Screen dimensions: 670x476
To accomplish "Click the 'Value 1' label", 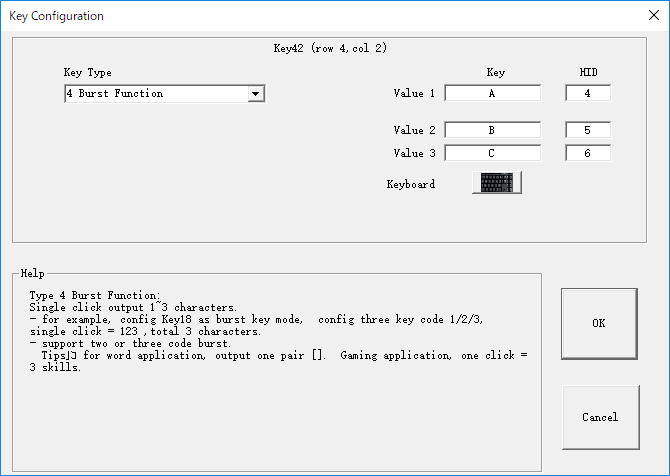I will pos(414,93).
